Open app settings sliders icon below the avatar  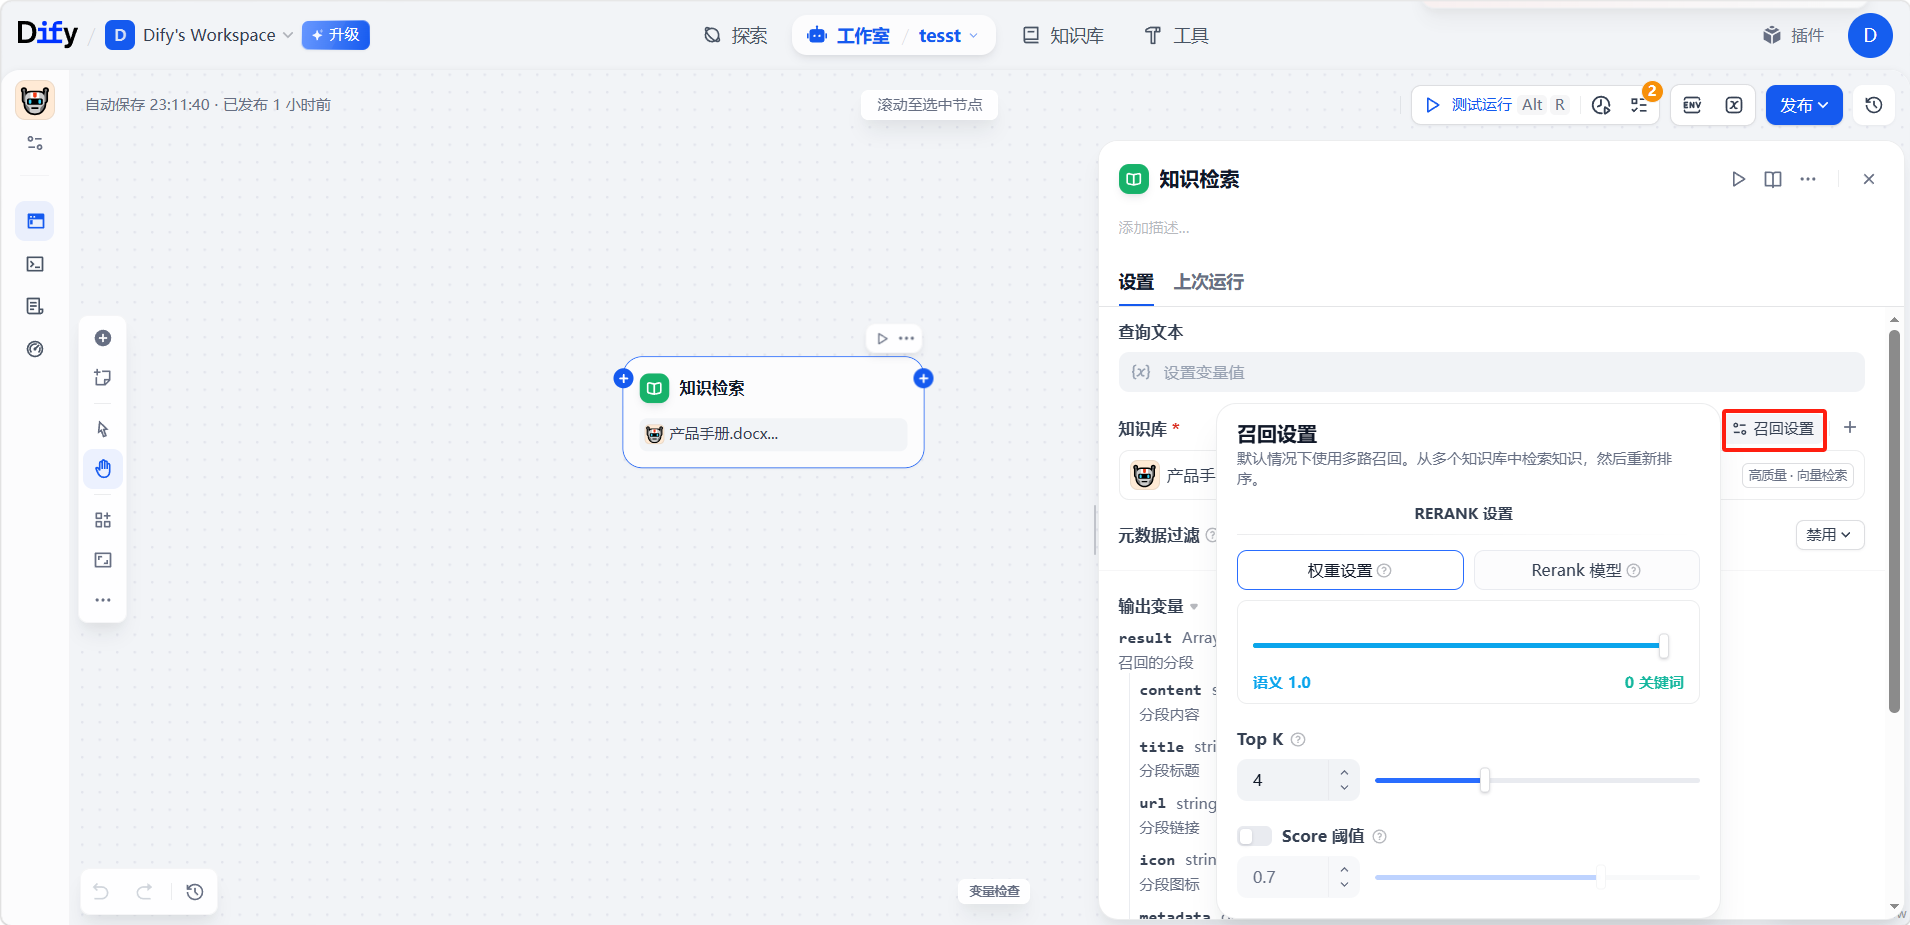pyautogui.click(x=35, y=143)
